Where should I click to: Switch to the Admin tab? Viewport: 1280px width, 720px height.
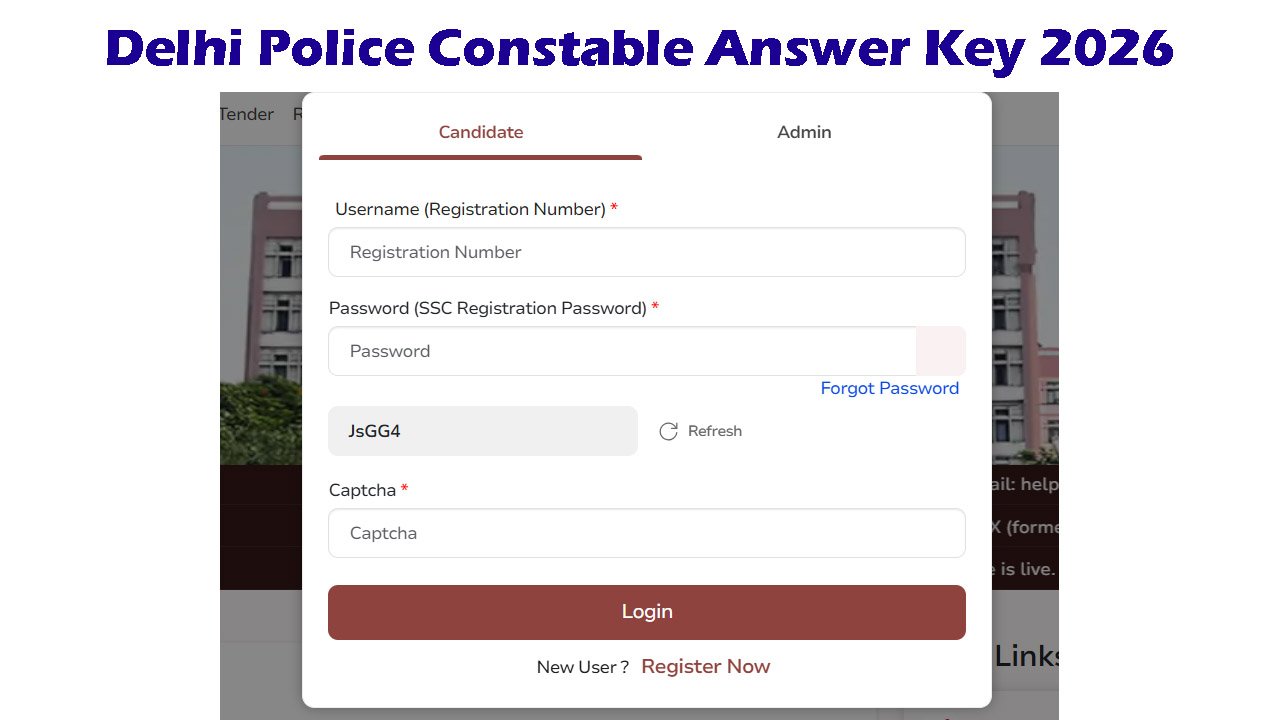[x=804, y=132]
